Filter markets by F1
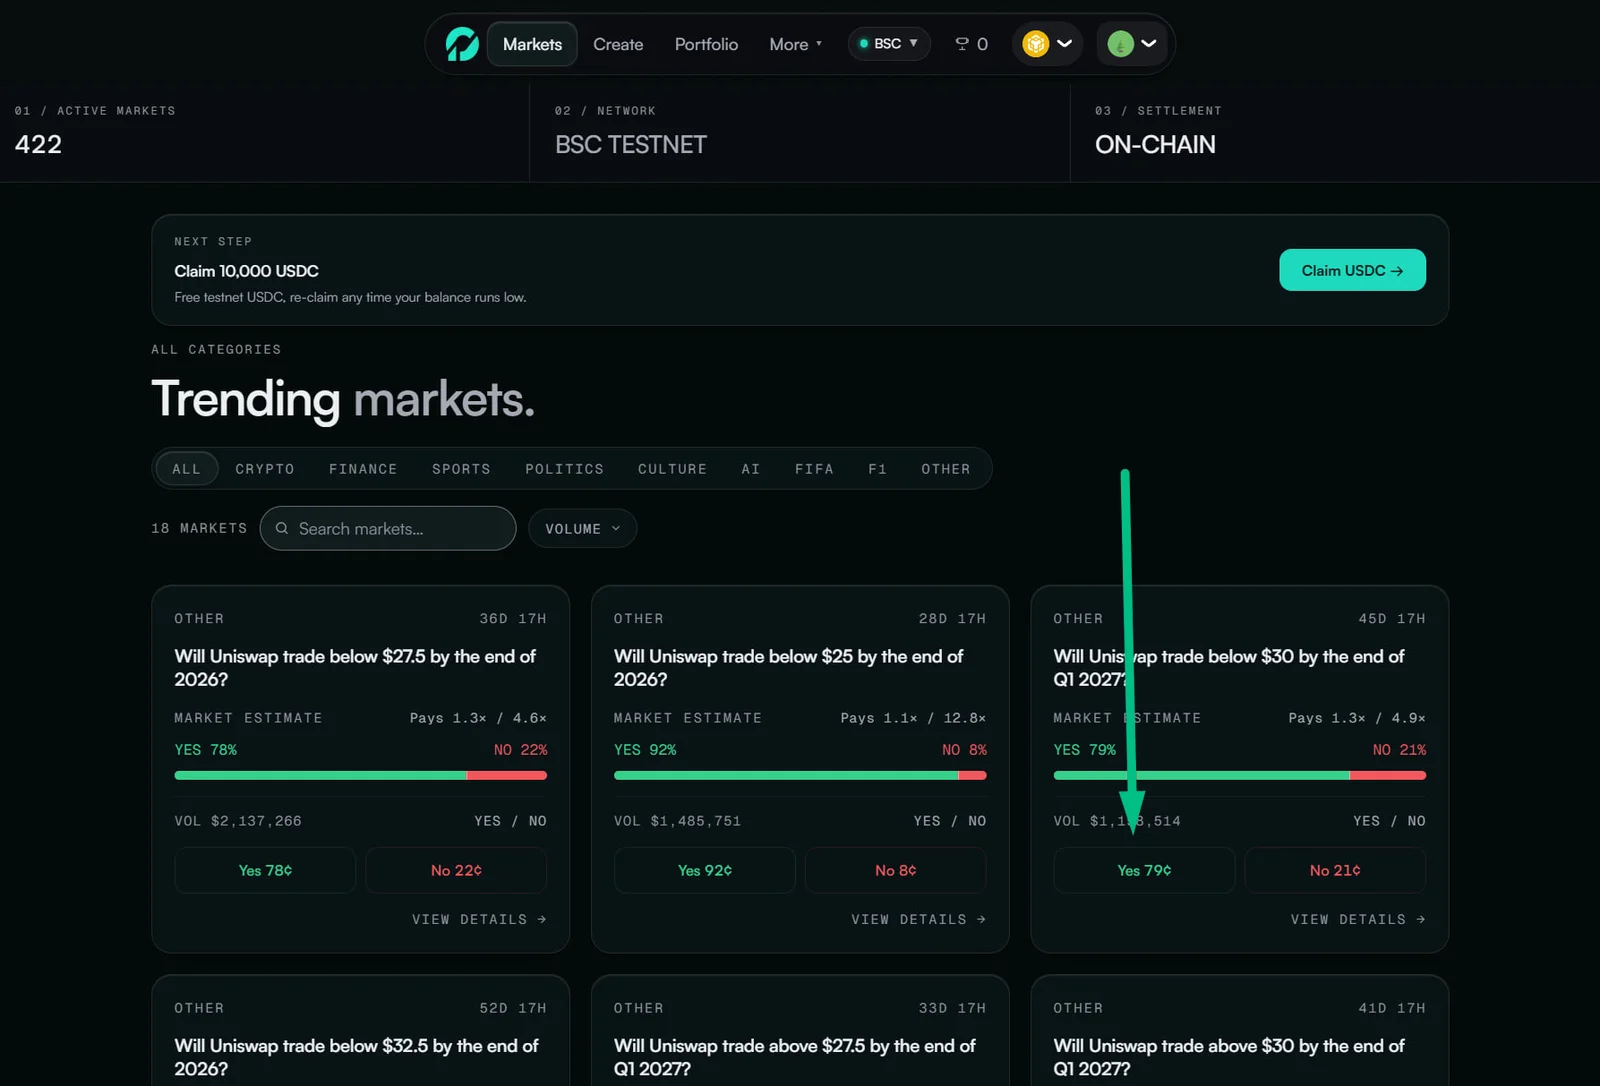Viewport: 1600px width, 1086px height. (877, 468)
